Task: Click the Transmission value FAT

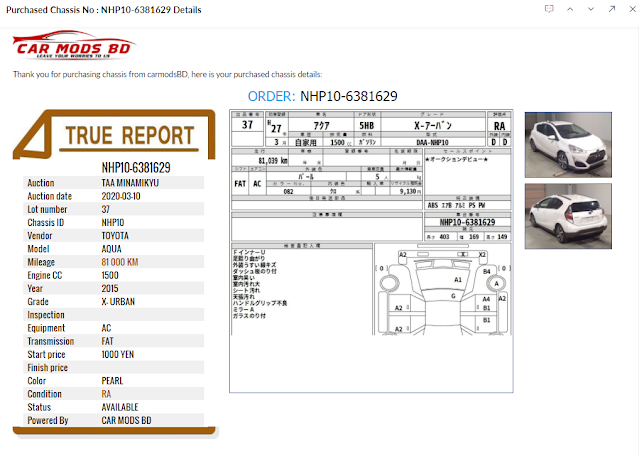Action: click(108, 341)
